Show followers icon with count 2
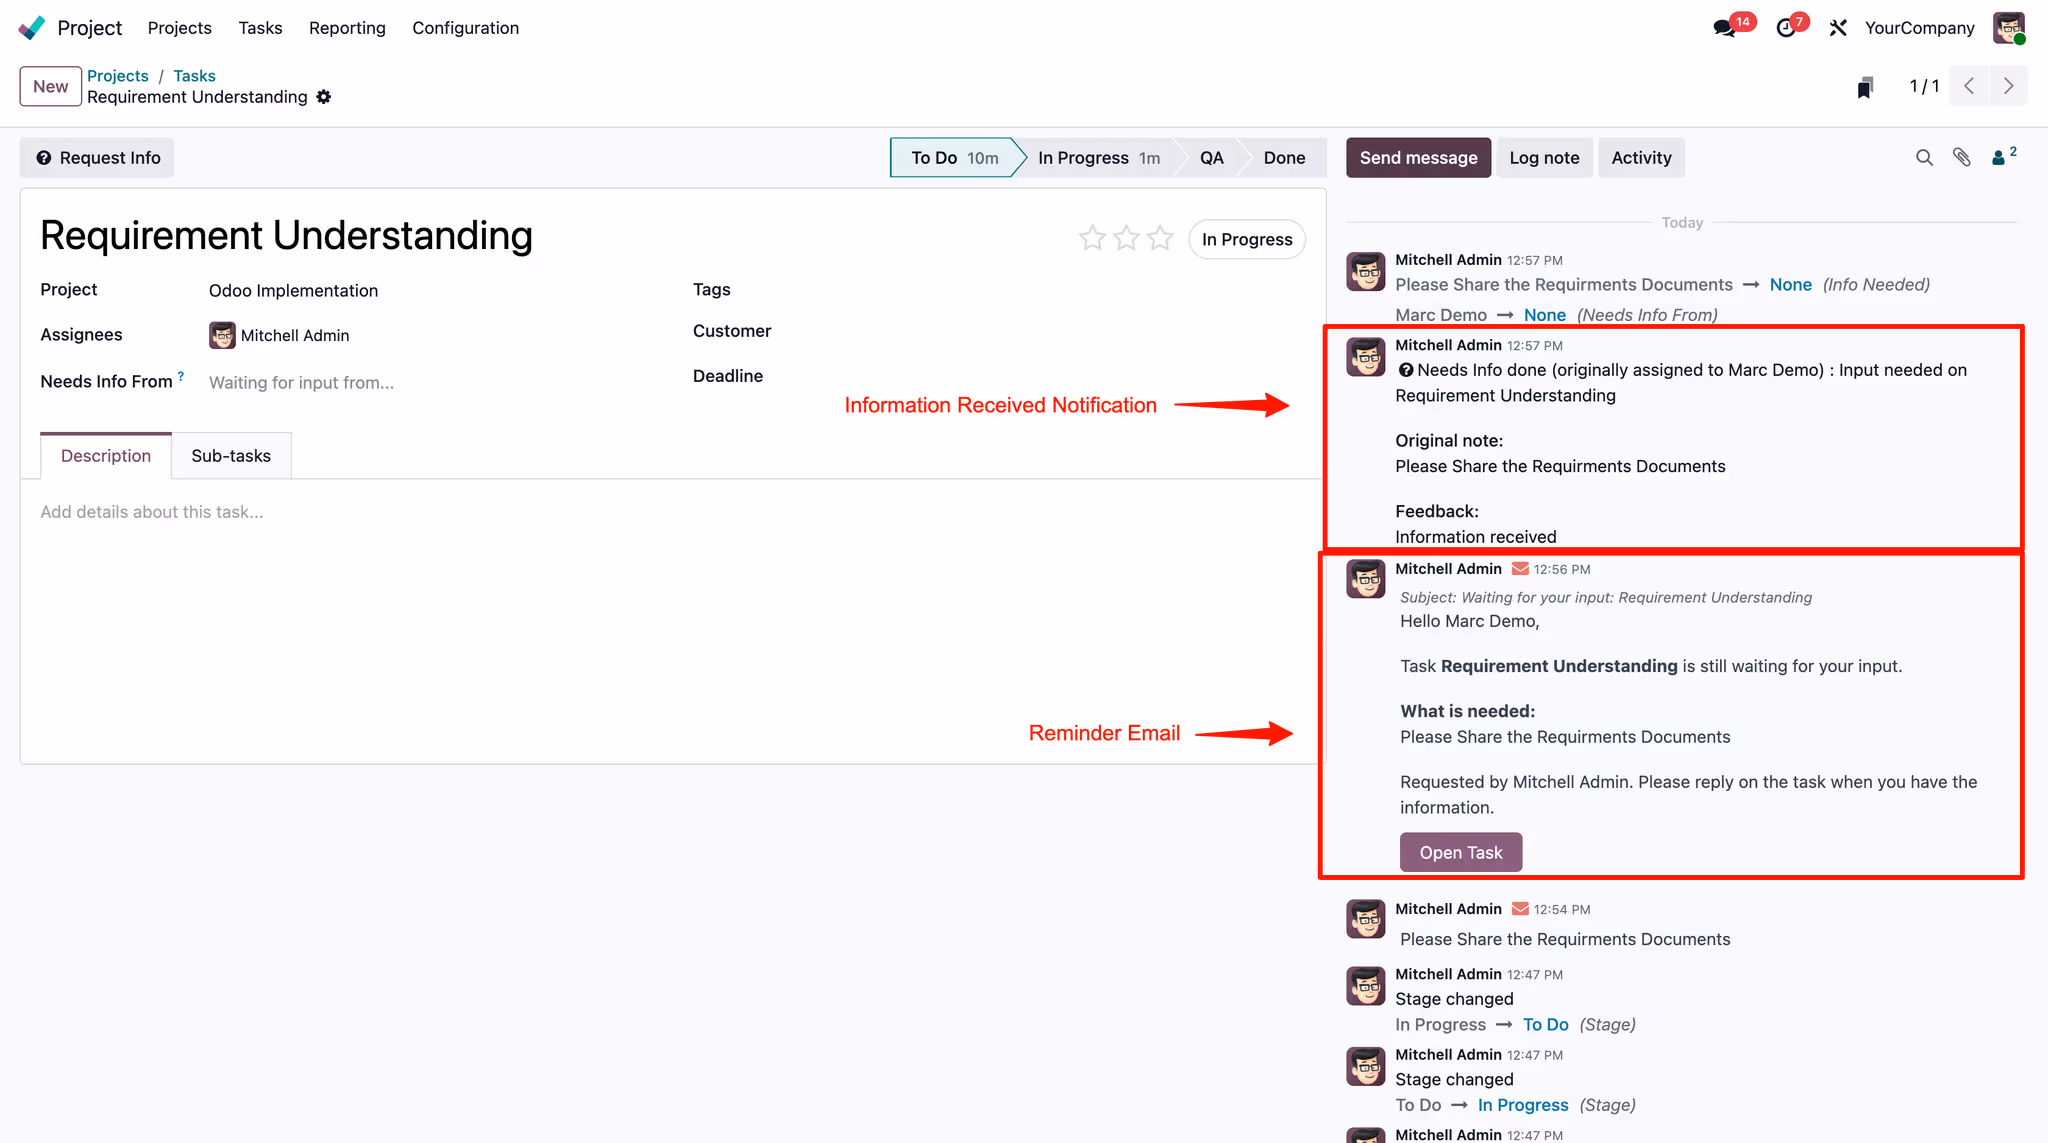The height and width of the screenshot is (1143, 2048). click(2003, 157)
